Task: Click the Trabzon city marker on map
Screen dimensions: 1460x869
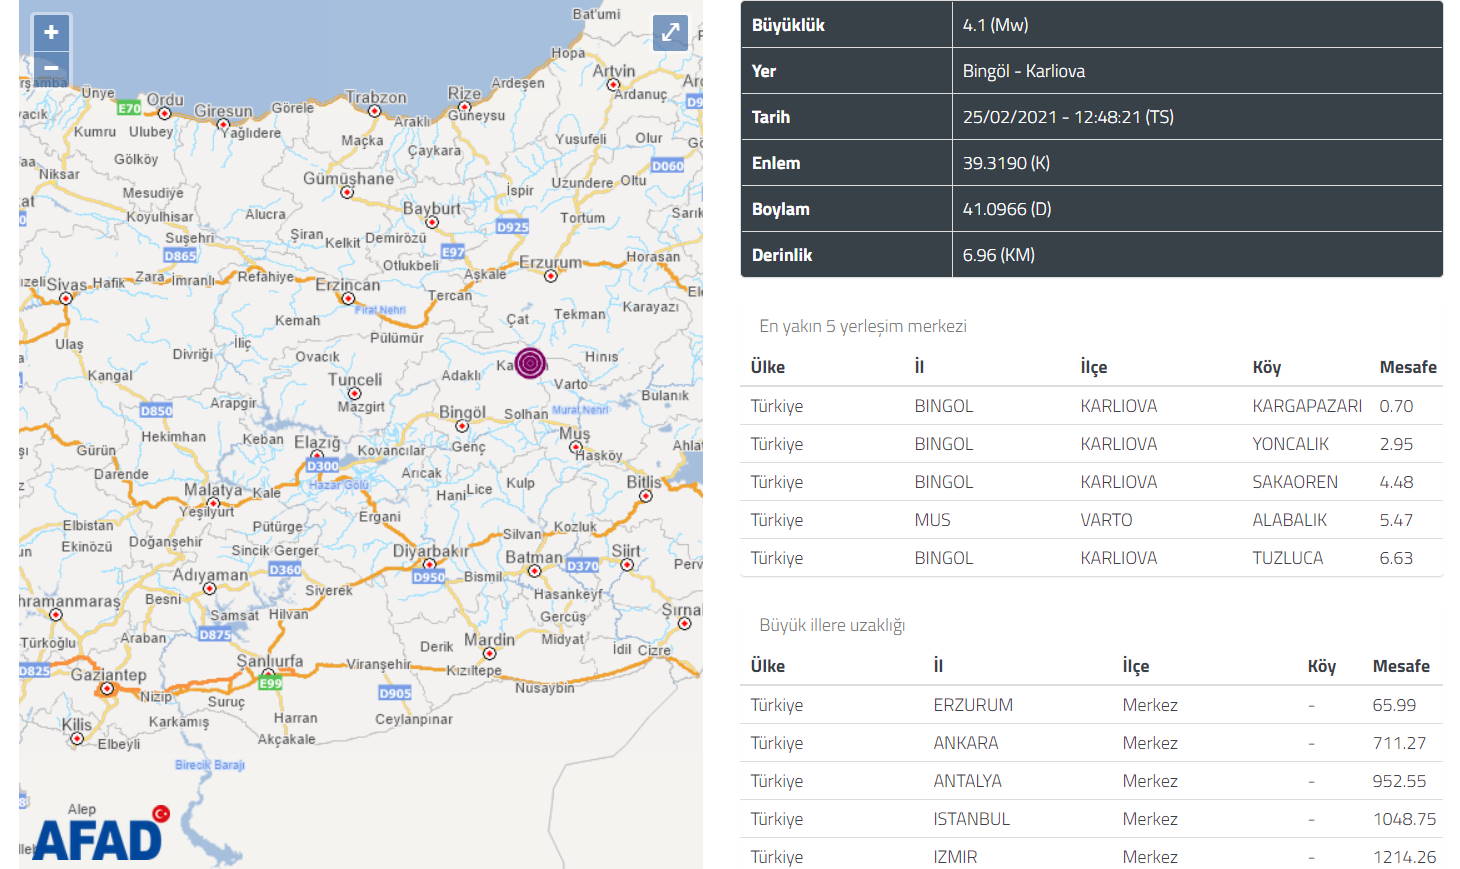Action: (x=374, y=111)
